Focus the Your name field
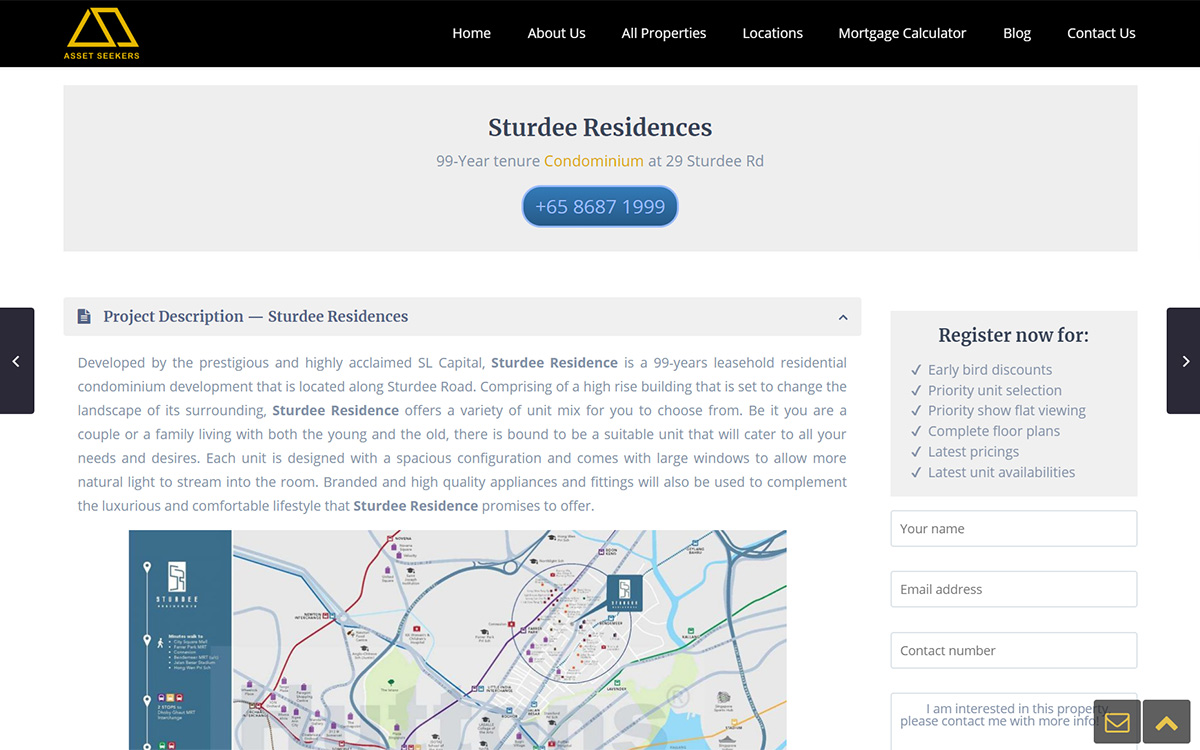Screen dimensions: 1200x750 [x=1013, y=529]
